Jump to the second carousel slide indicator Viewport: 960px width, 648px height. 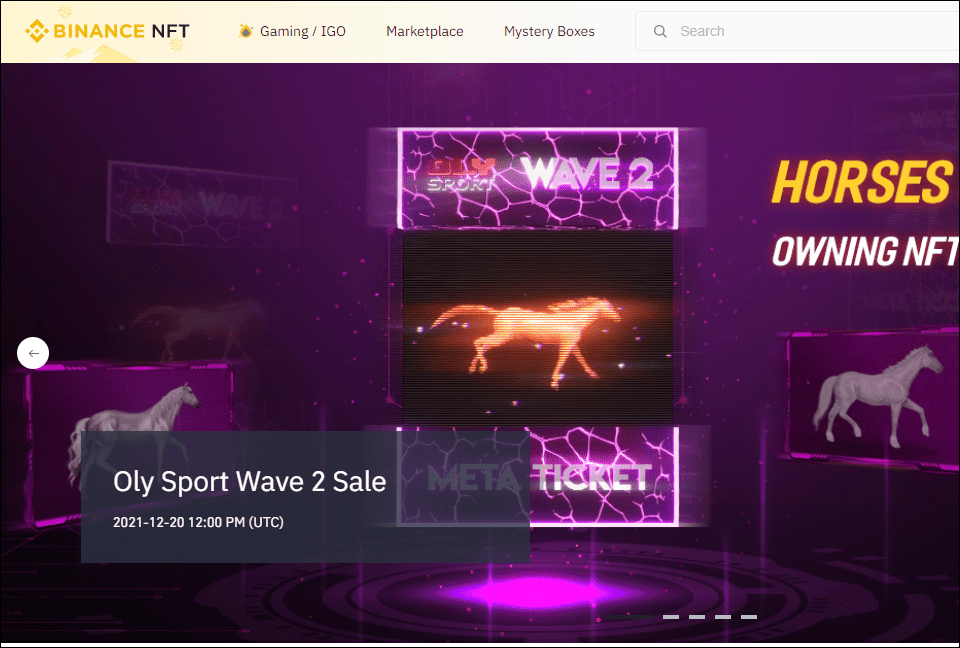pos(671,617)
